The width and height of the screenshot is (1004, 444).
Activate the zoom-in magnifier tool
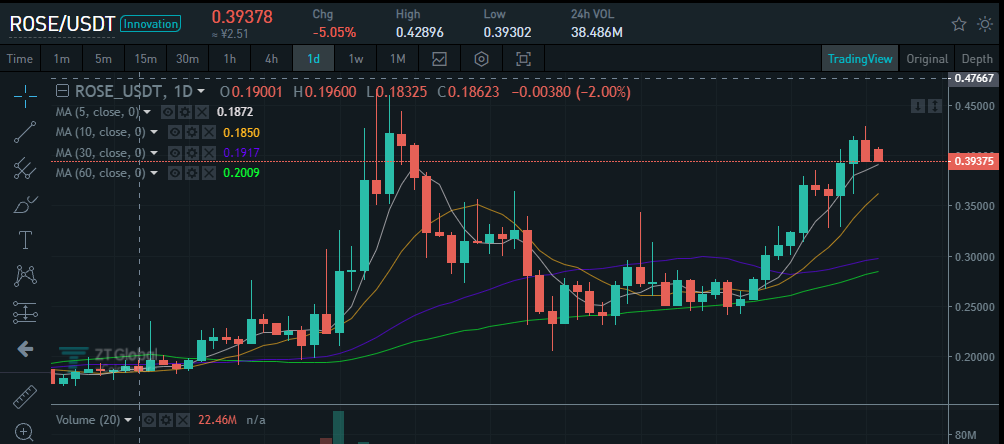click(x=25, y=431)
